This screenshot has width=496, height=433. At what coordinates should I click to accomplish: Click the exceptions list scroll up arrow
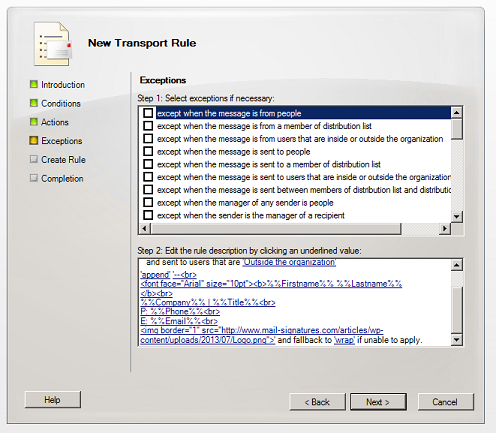tap(456, 112)
